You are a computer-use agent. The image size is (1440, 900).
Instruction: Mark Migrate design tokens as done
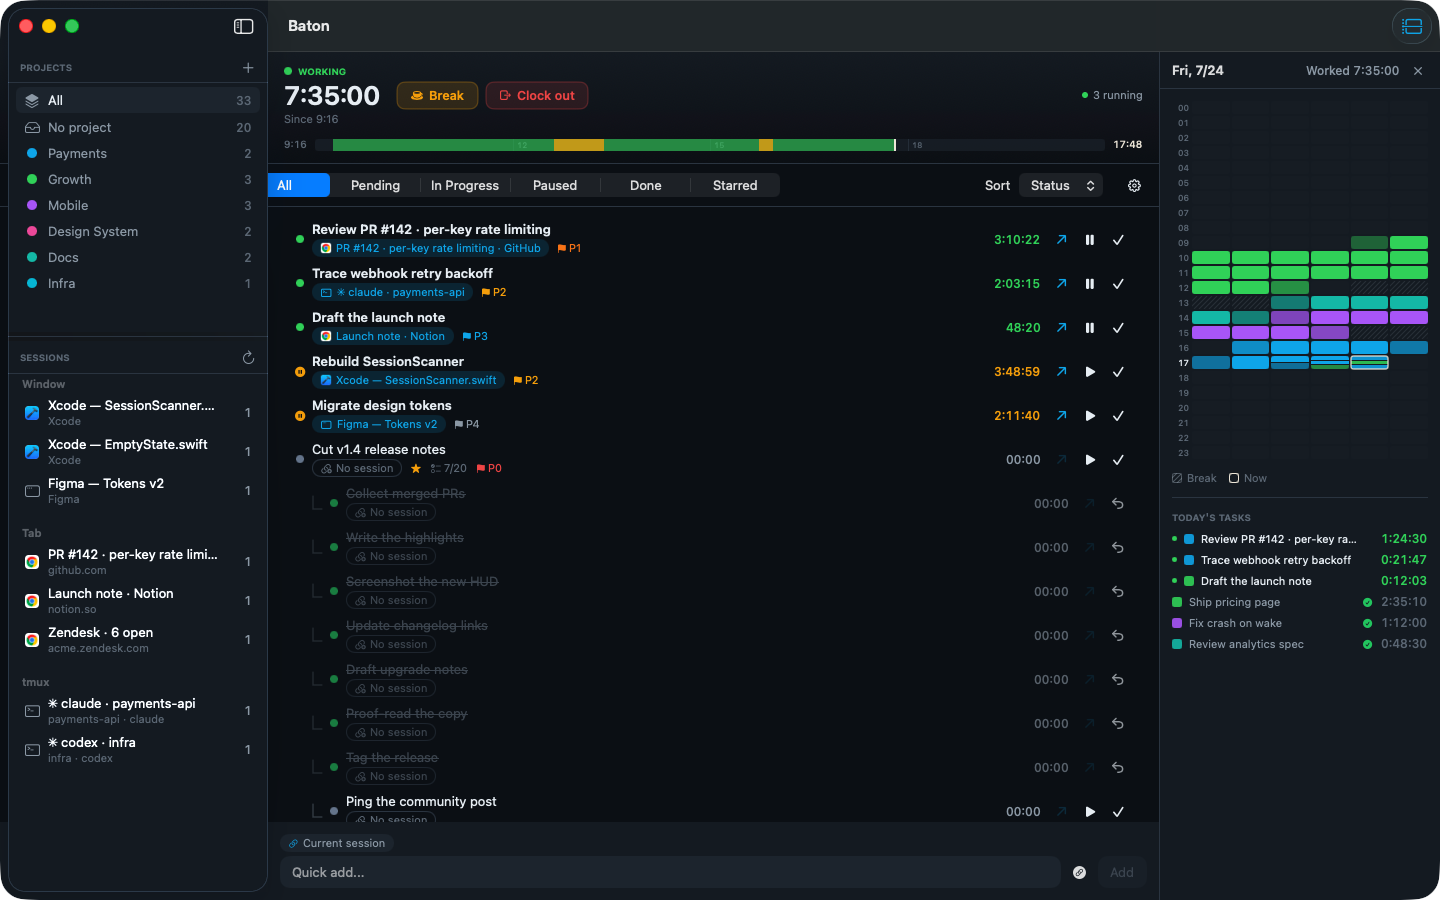tap(1118, 415)
